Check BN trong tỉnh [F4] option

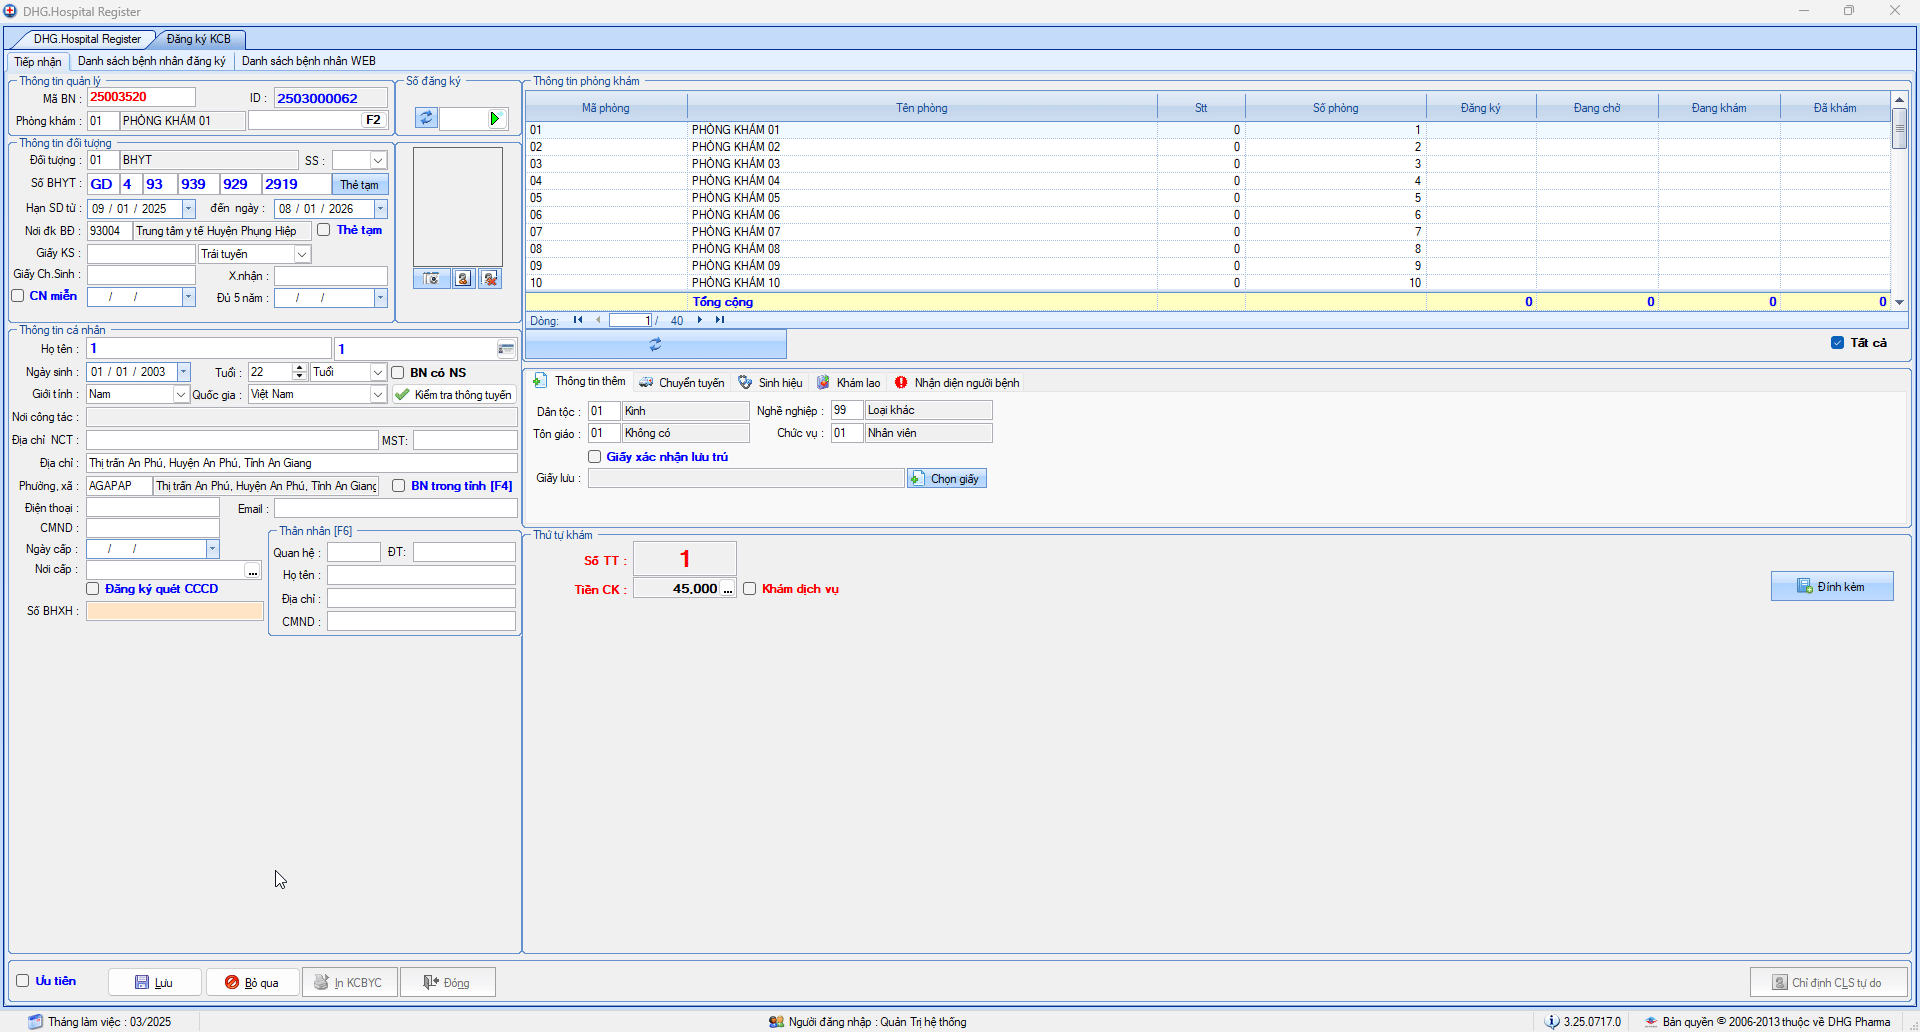[399, 486]
